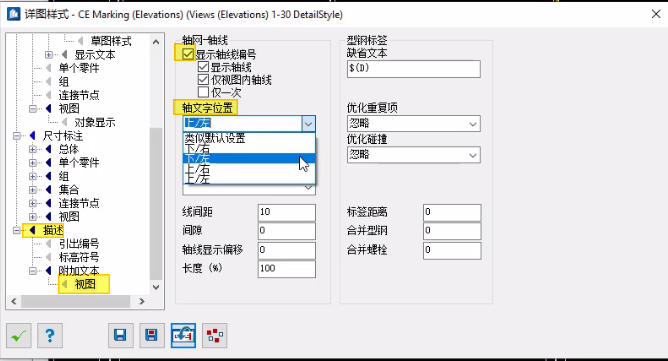Choose highlighted 下/左 from the dropdown list
Image resolution: width=668 pixels, height=361 pixels.
coord(249,159)
